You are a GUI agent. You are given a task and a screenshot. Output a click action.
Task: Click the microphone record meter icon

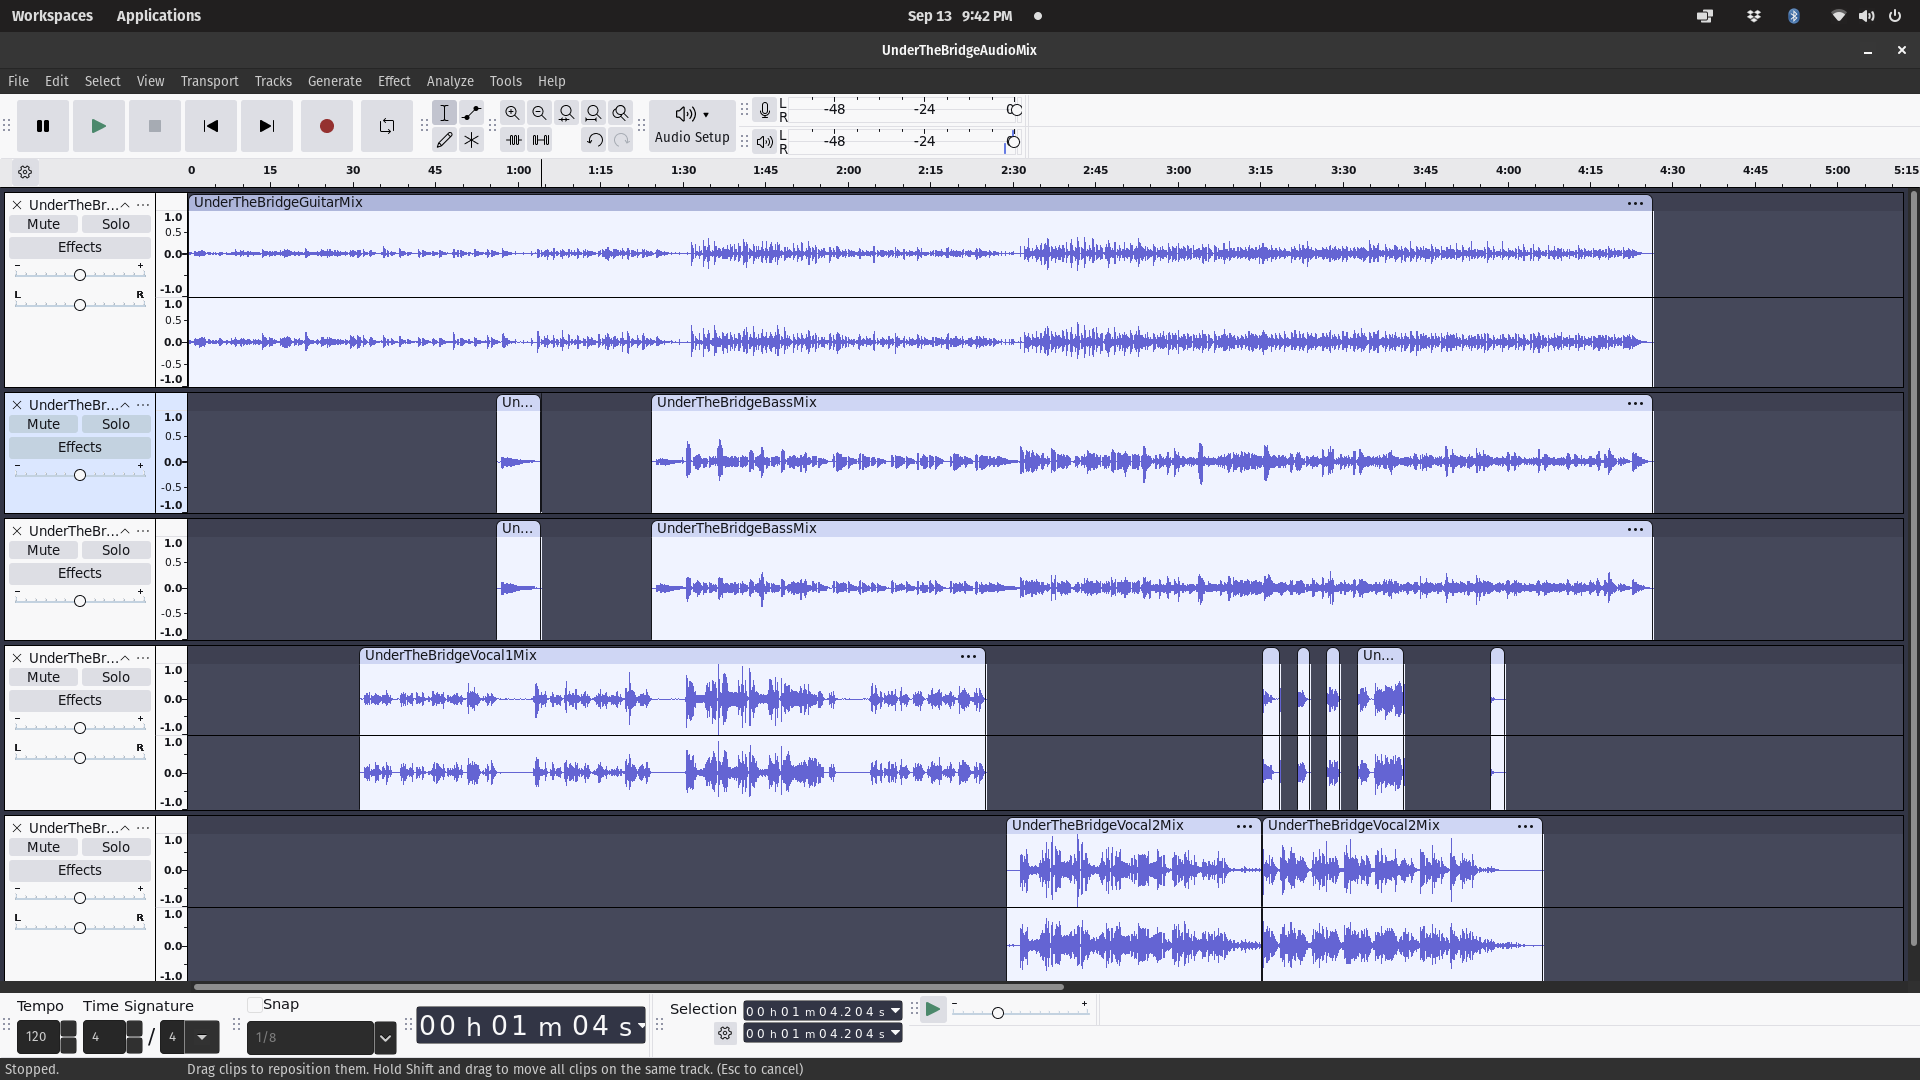coord(765,110)
